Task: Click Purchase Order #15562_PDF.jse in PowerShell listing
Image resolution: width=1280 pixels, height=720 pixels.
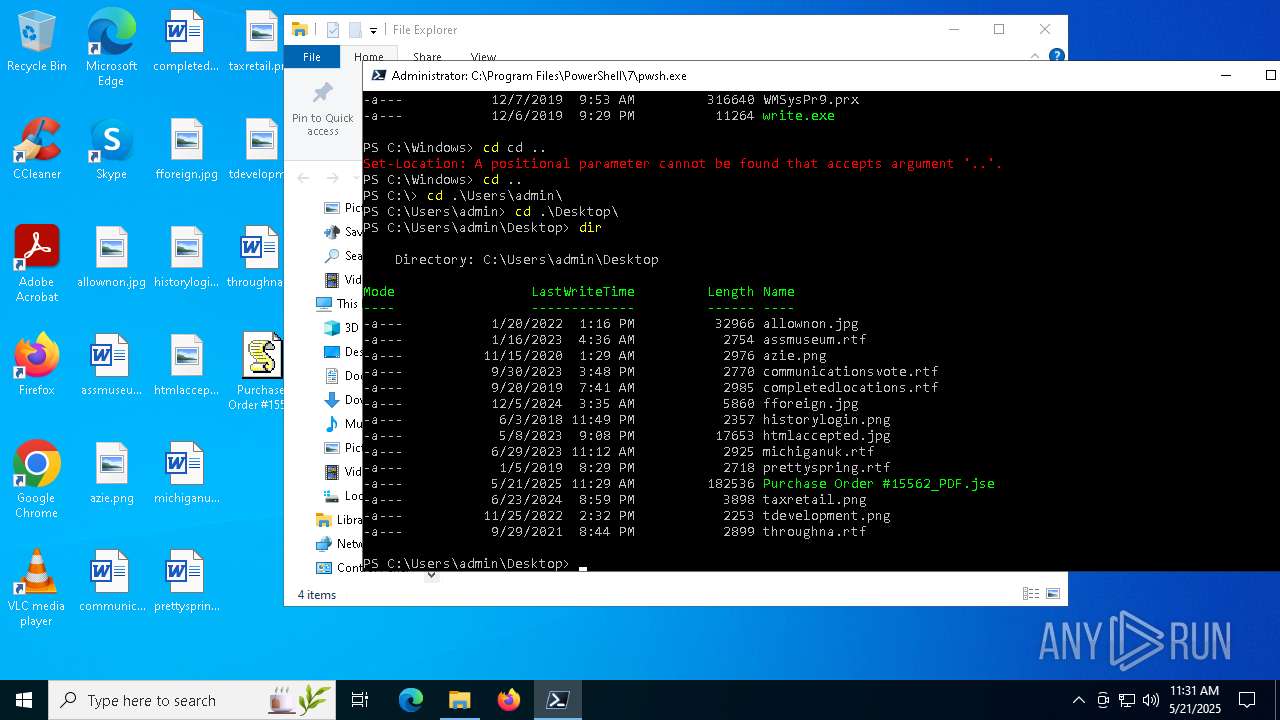Action: (878, 484)
